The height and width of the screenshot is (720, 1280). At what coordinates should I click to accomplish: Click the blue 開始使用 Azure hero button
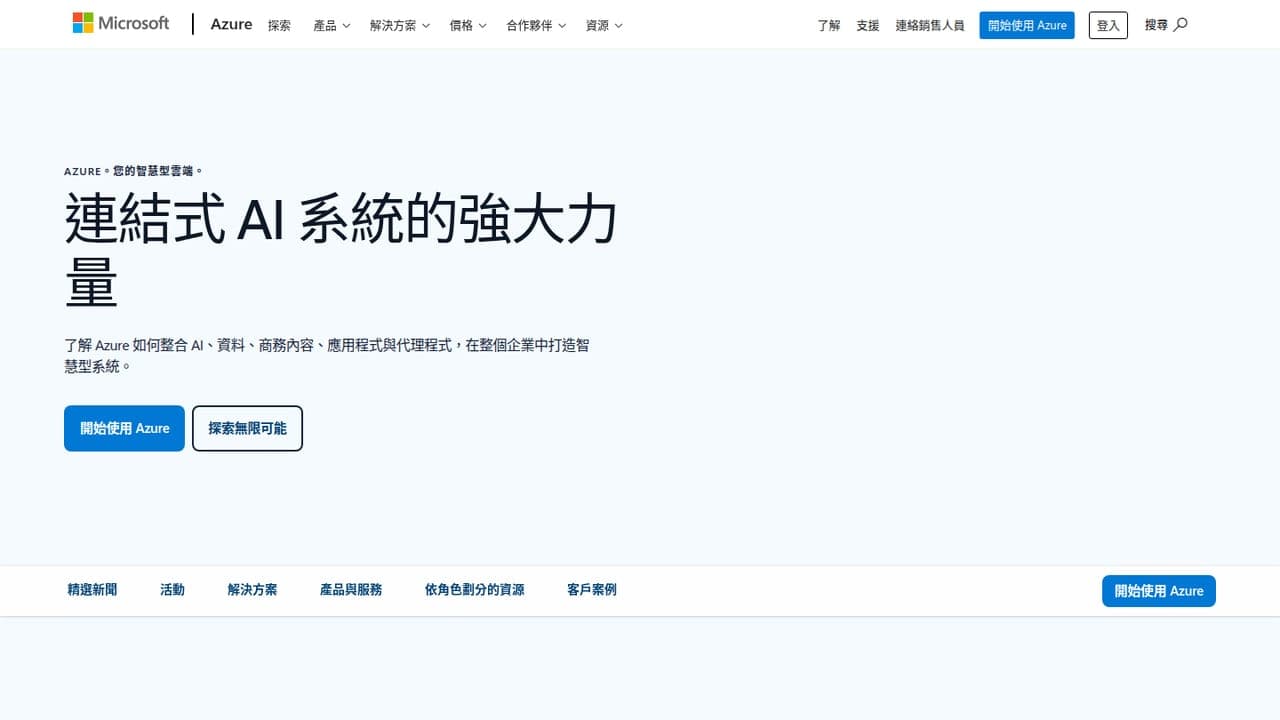click(124, 428)
